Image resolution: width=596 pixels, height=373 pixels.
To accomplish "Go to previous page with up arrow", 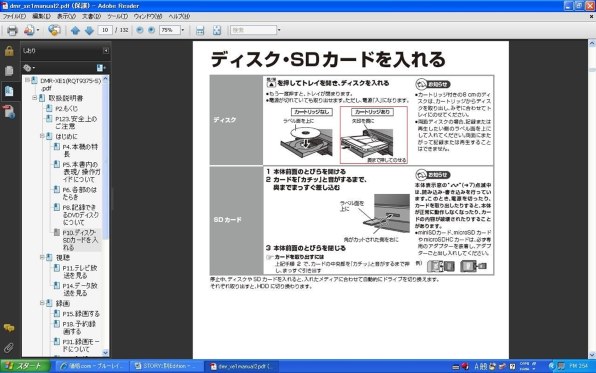I will [x=75, y=30].
